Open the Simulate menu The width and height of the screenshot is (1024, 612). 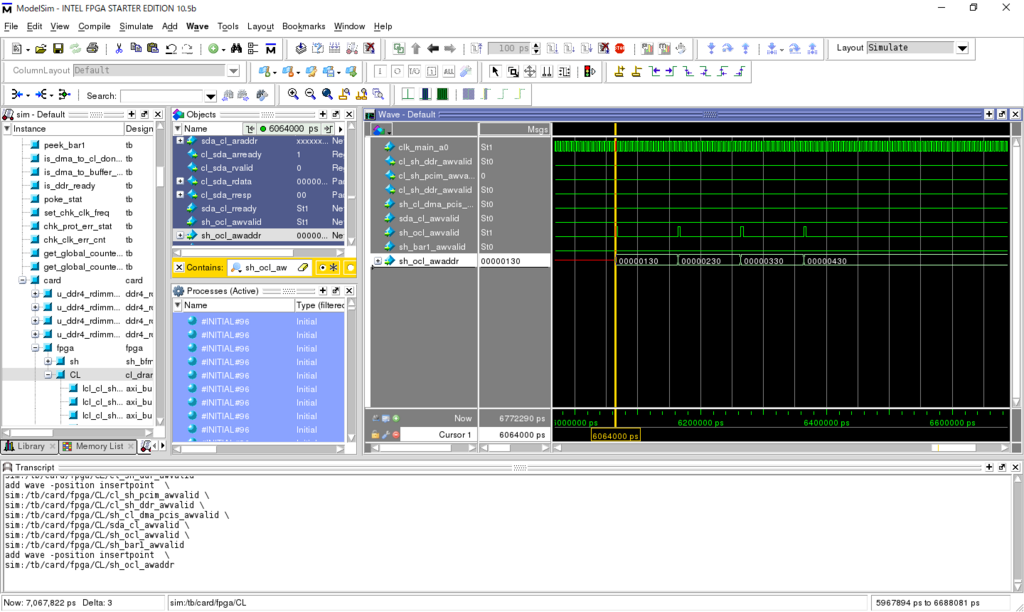(136, 26)
